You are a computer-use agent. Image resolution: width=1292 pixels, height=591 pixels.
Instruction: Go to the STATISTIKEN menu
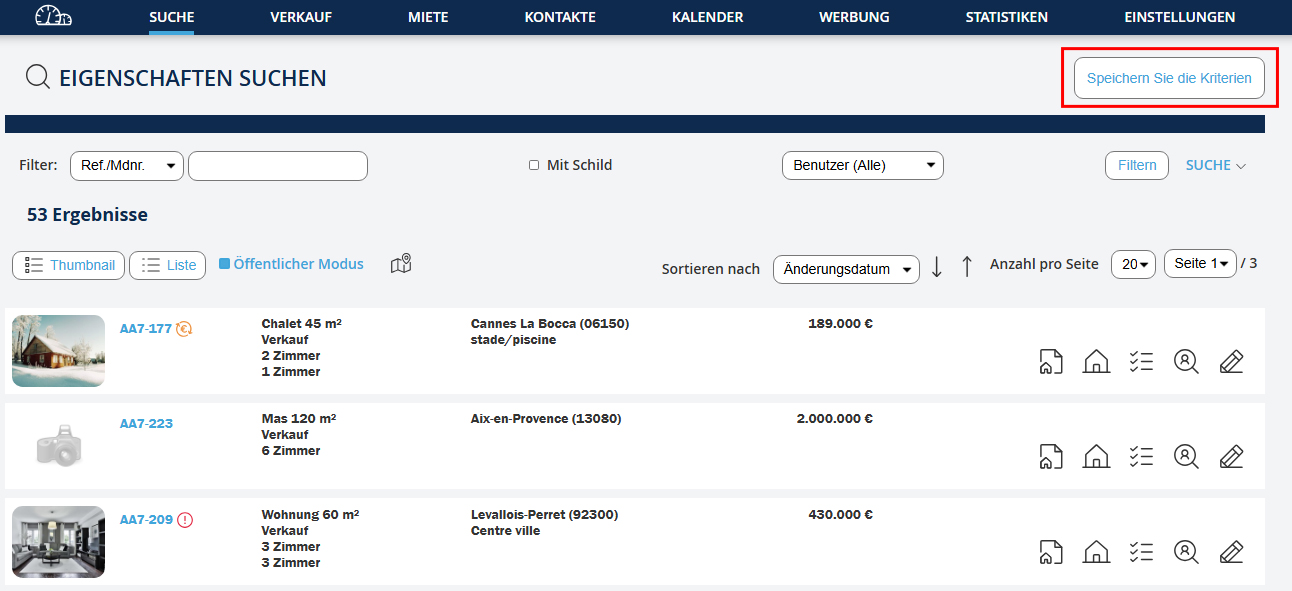1006,17
